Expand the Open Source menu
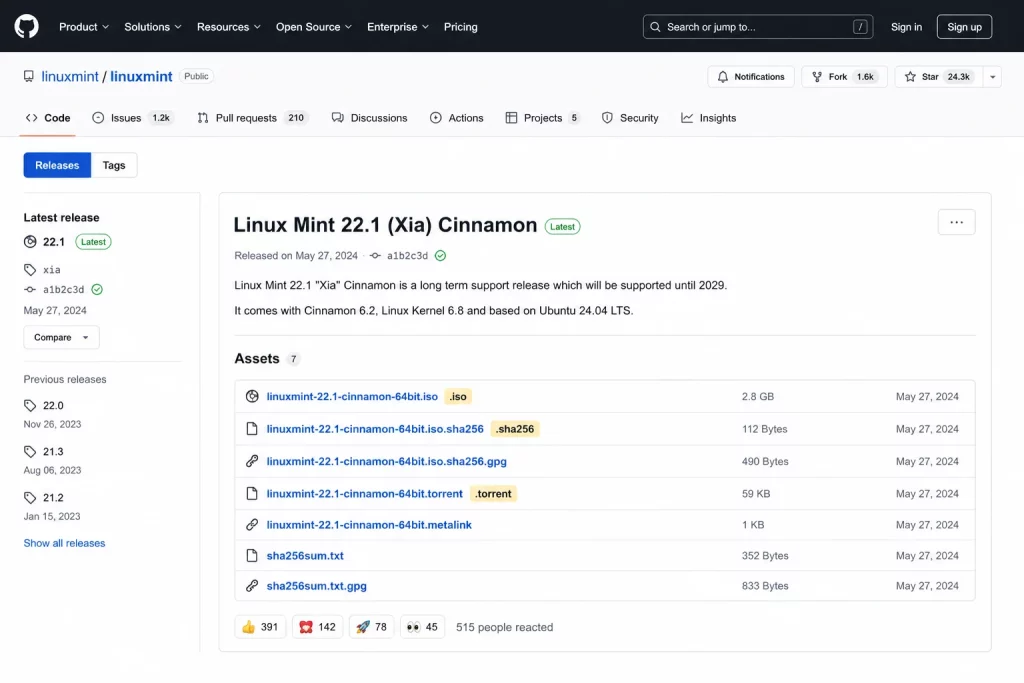Image resolution: width=1024 pixels, height=683 pixels. 313,27
